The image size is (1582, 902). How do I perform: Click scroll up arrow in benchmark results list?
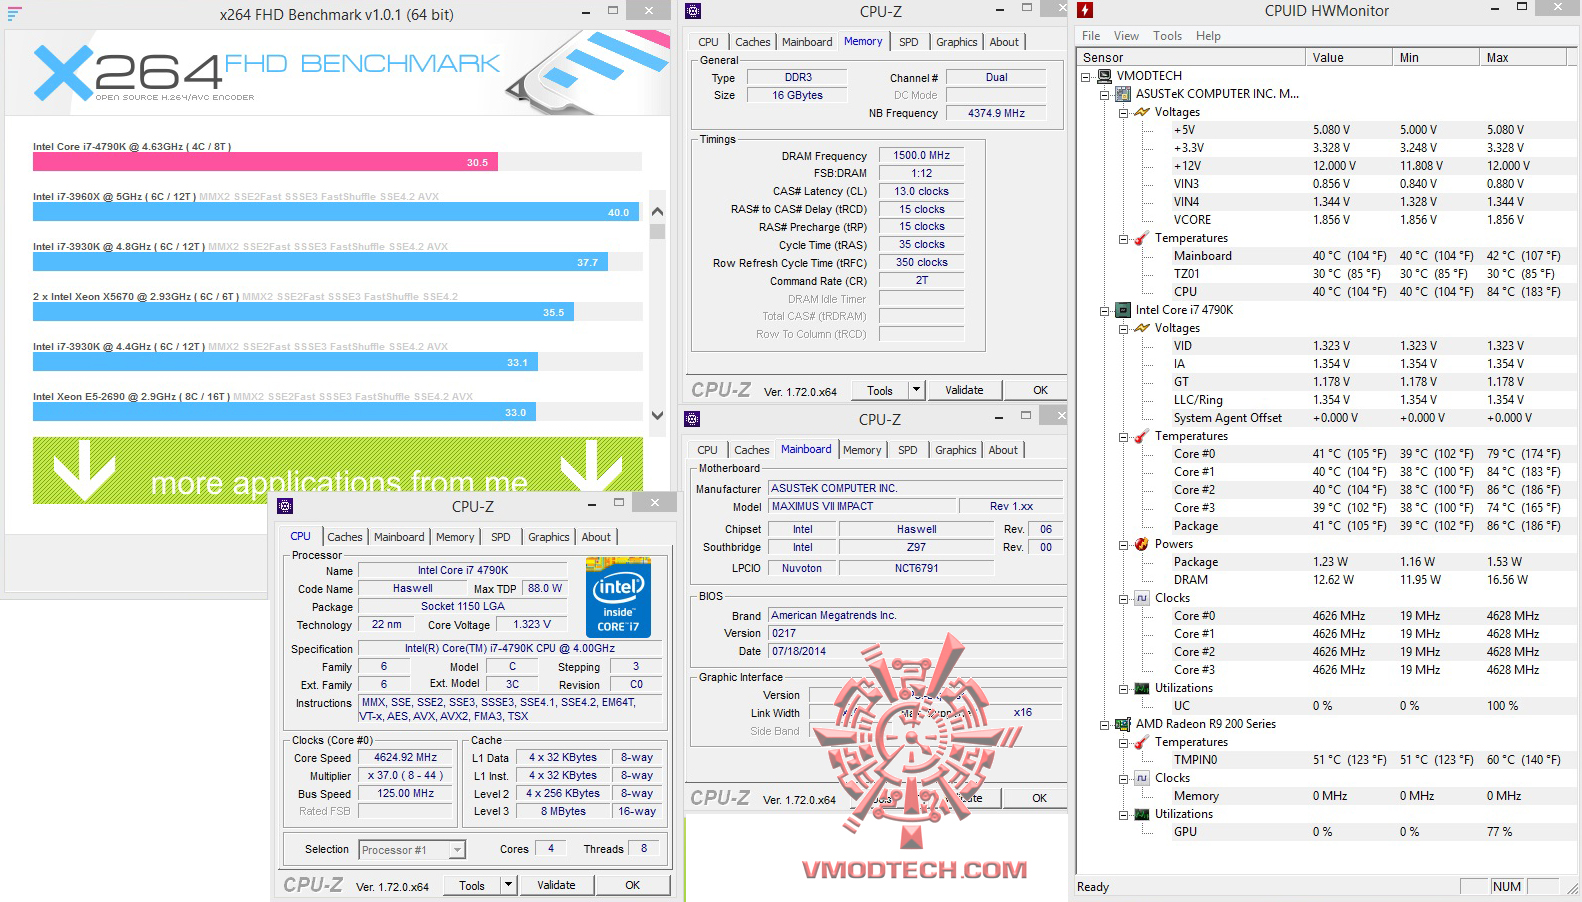(657, 211)
